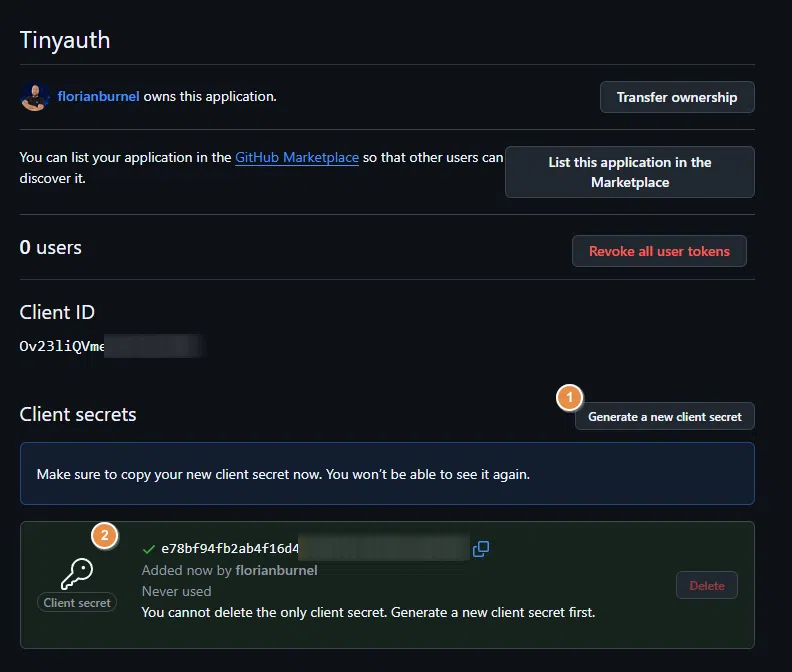Click the Client ID value Ov23liQVme
The image size is (792, 672).
click(62, 347)
